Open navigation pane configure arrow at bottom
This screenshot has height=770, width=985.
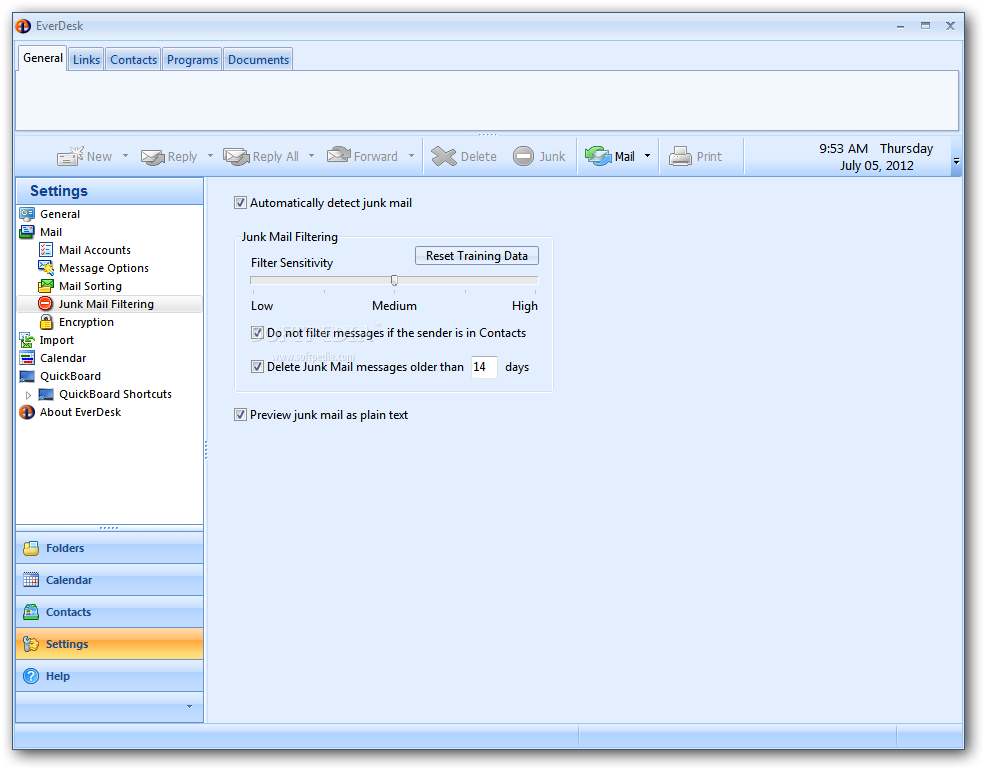point(189,707)
